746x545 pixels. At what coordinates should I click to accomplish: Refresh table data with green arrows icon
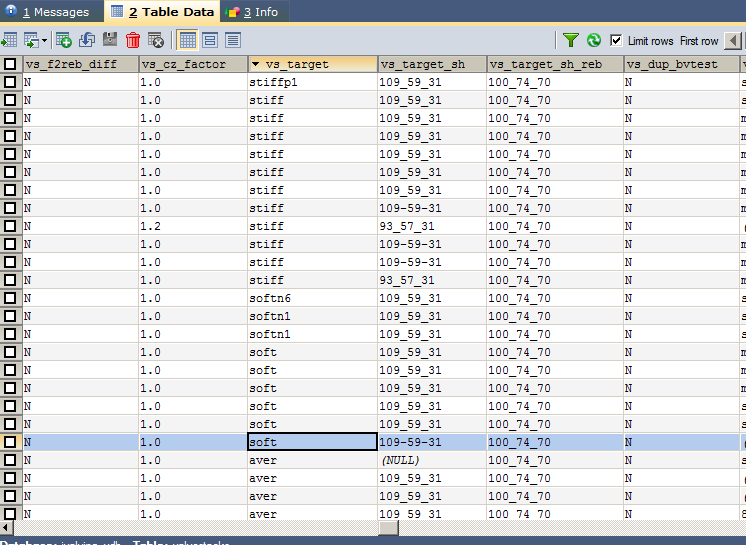594,40
